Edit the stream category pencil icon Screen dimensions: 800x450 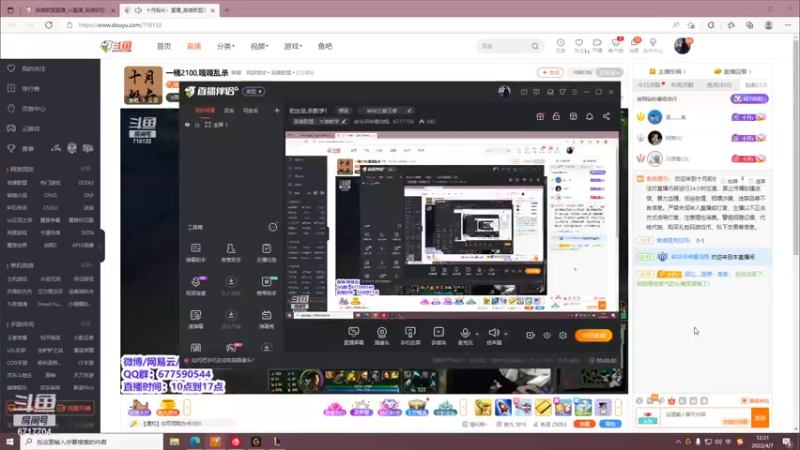(344, 121)
